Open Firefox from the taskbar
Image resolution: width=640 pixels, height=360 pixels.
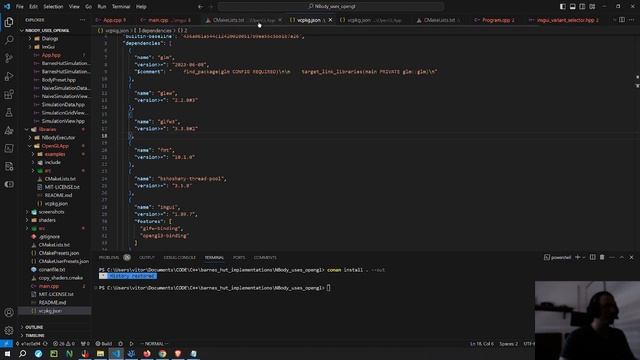pos(147,353)
